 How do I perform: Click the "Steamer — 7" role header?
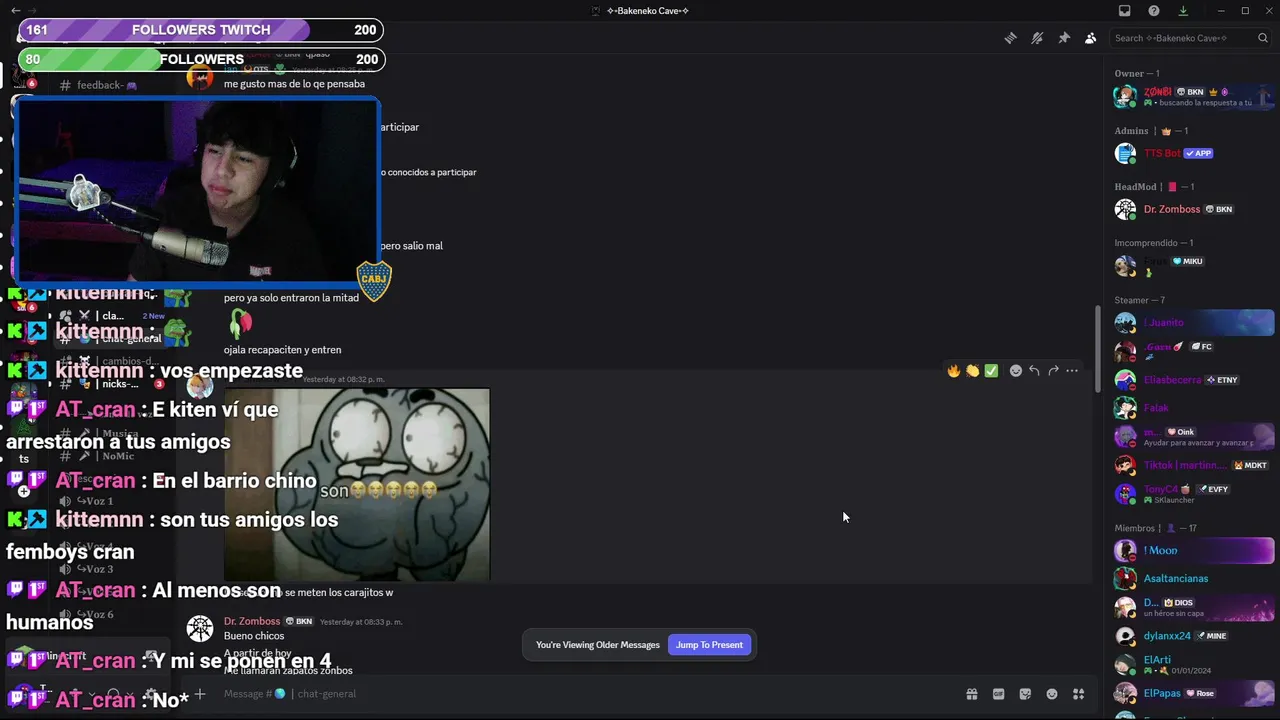(x=1140, y=300)
